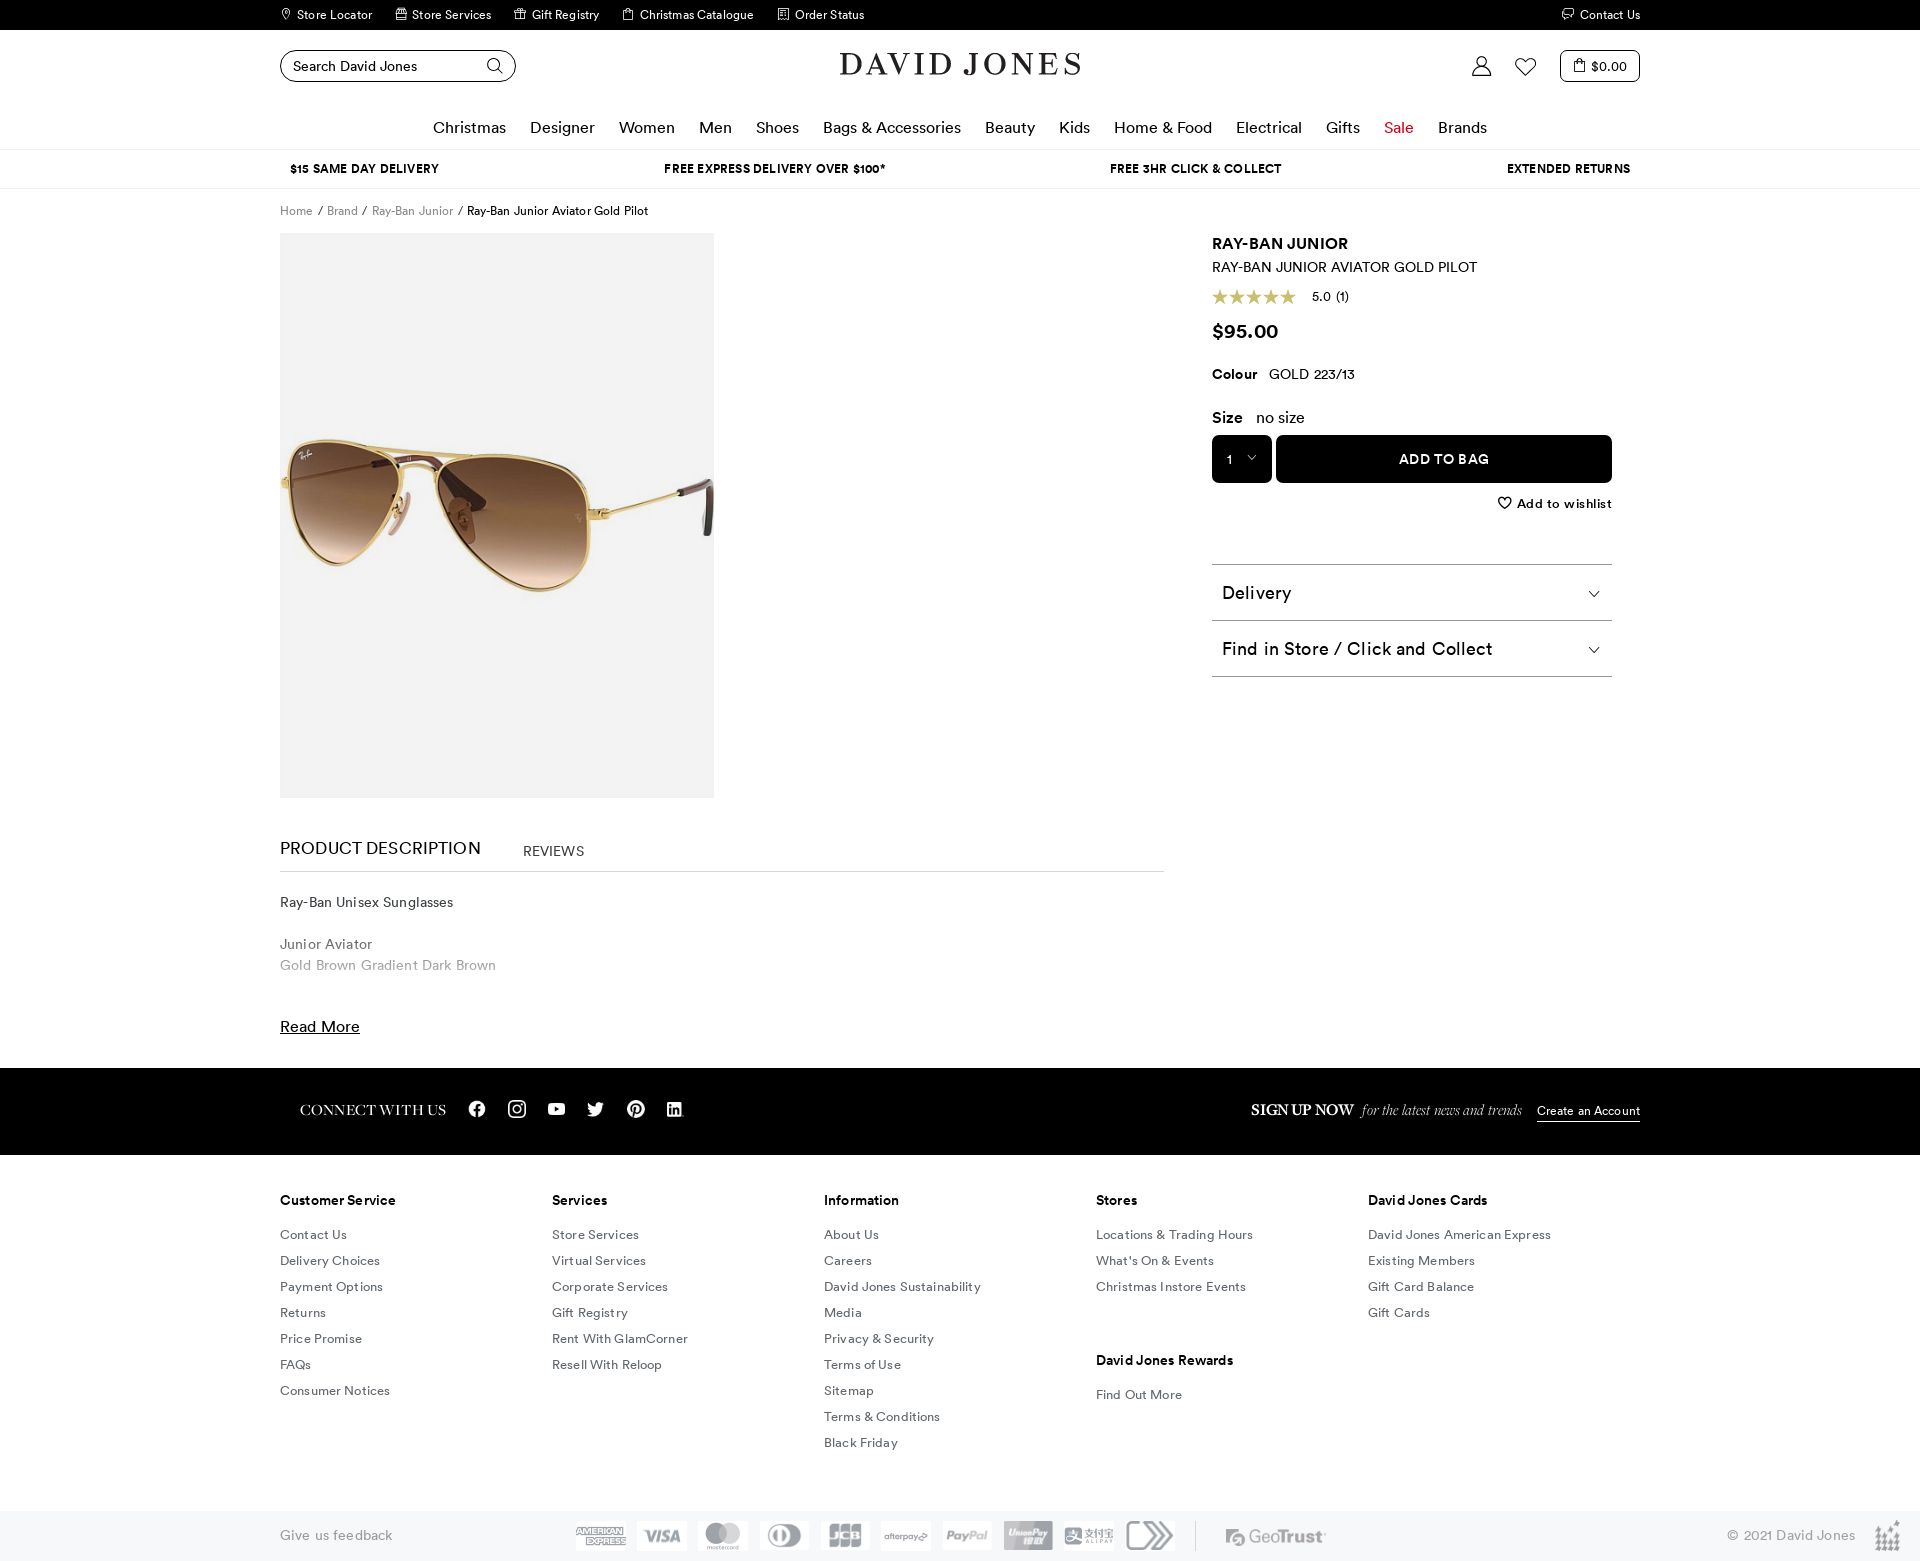Go to Home breadcrumb
The image size is (1920, 1561).
pyautogui.click(x=296, y=211)
